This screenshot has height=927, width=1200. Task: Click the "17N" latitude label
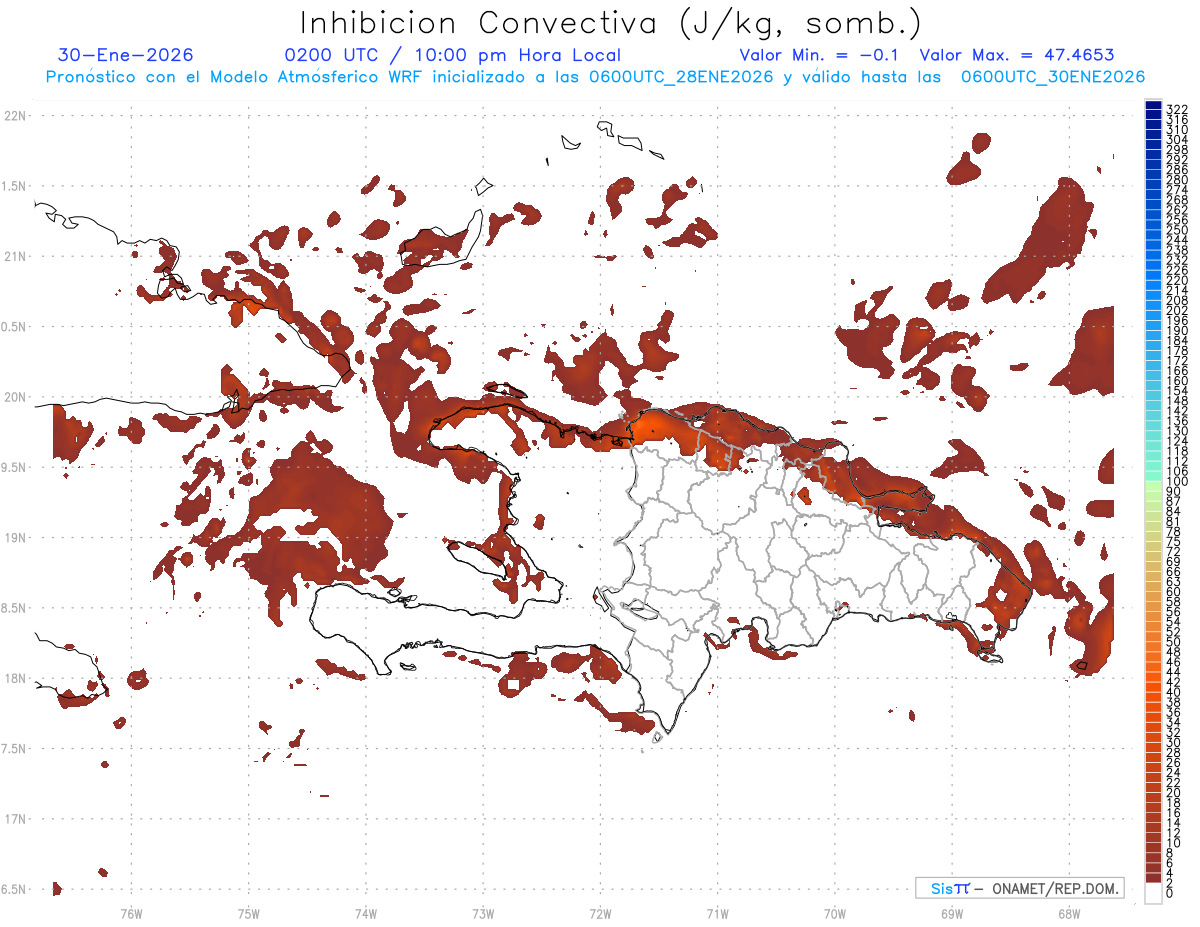pos(14,819)
